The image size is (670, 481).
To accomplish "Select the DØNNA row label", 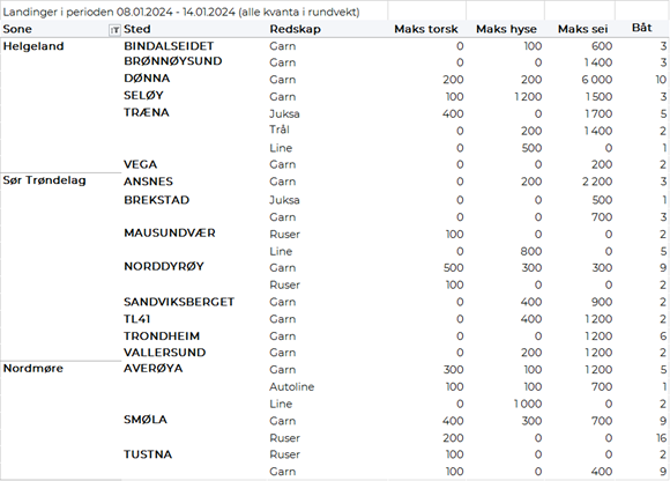I will coord(147,78).
